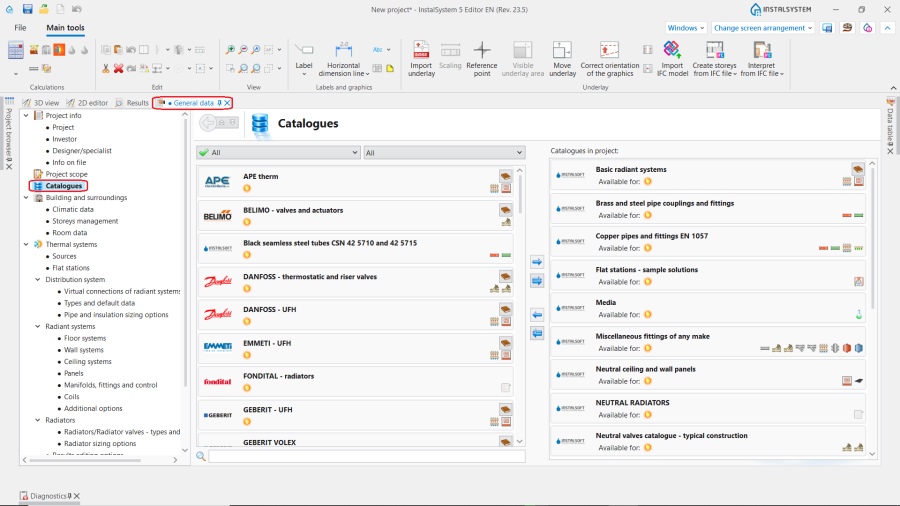
Task: Click the search magnifier icon below catalogue list
Action: click(x=201, y=456)
